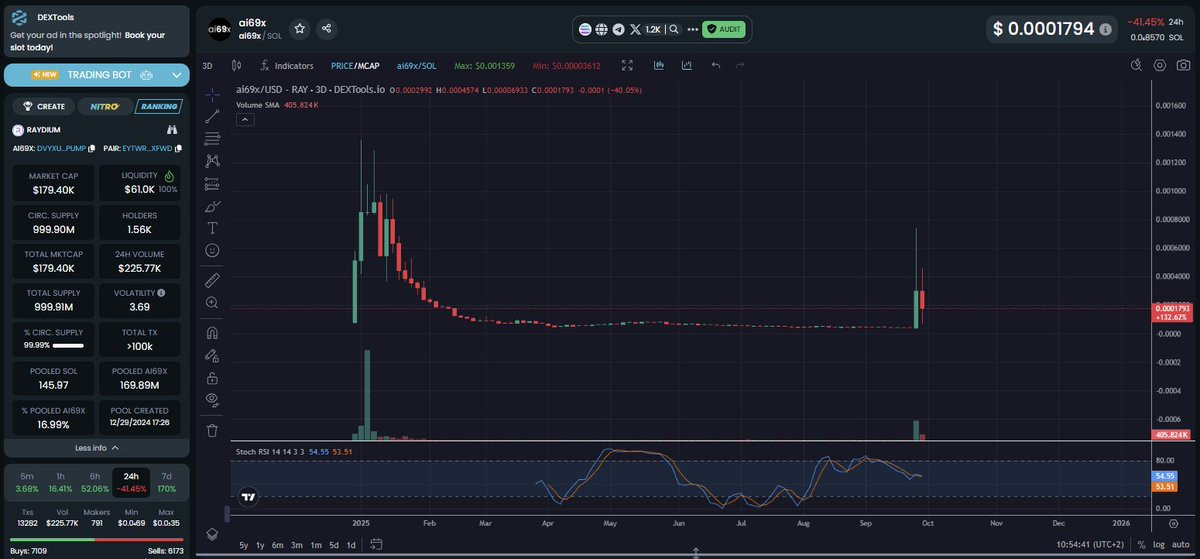1200x559 pixels.
Task: Select the trend line drawing tool
Action: [212, 116]
